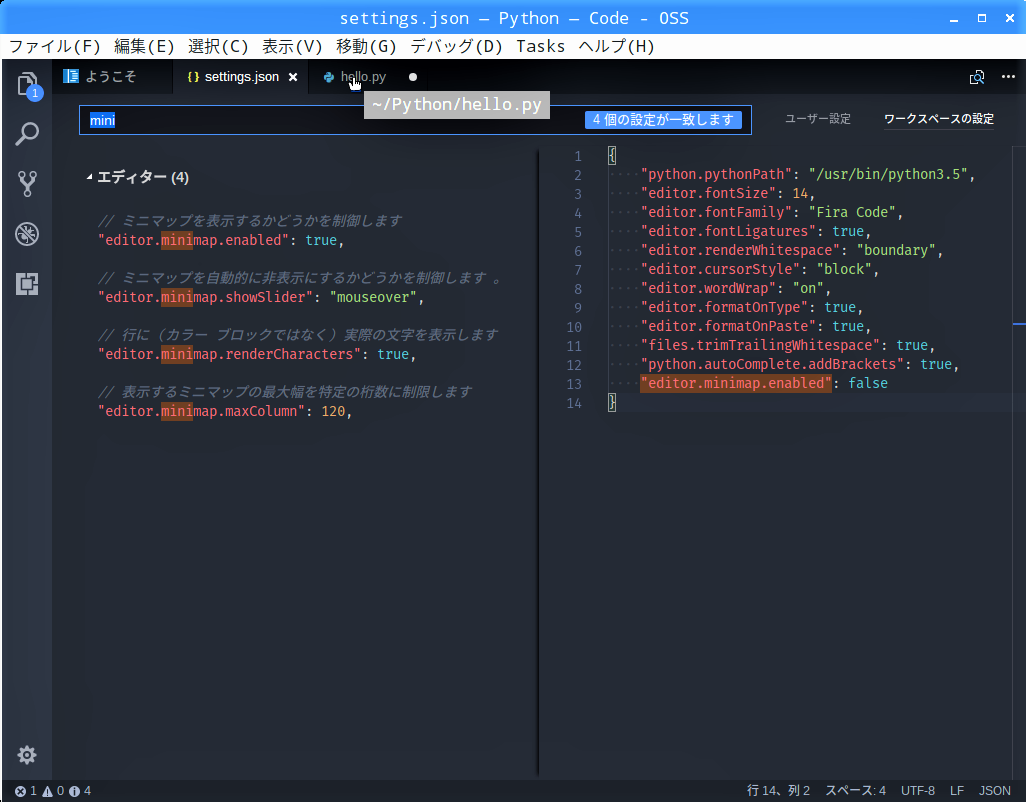The image size is (1026, 802).
Task: Collapse the エディター (4) section
Action: 90,177
